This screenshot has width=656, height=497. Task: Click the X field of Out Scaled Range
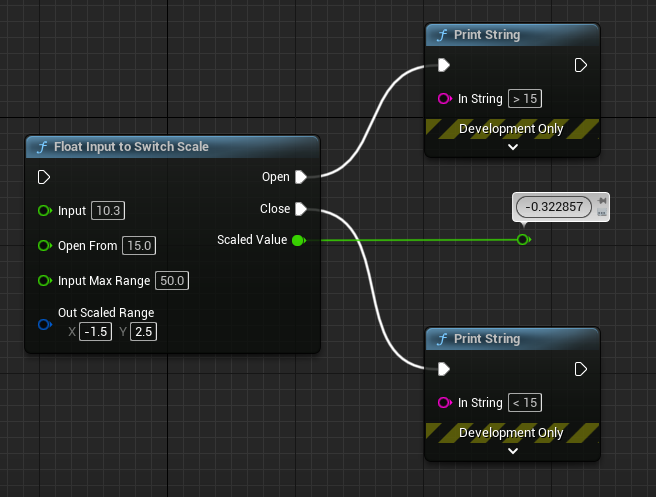click(96, 332)
